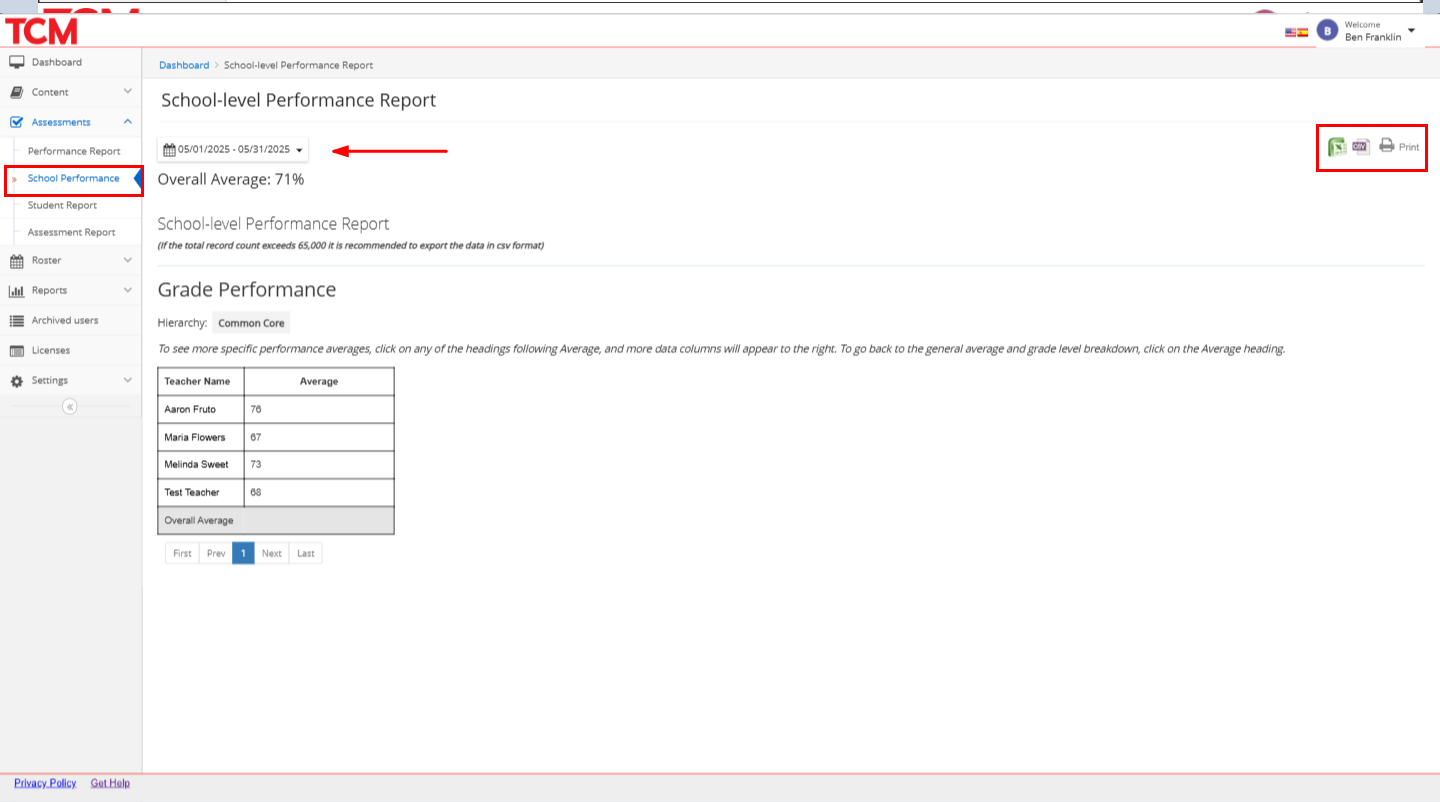Open the user account dropdown arrow
This screenshot has height=802, width=1440.
(1411, 31)
